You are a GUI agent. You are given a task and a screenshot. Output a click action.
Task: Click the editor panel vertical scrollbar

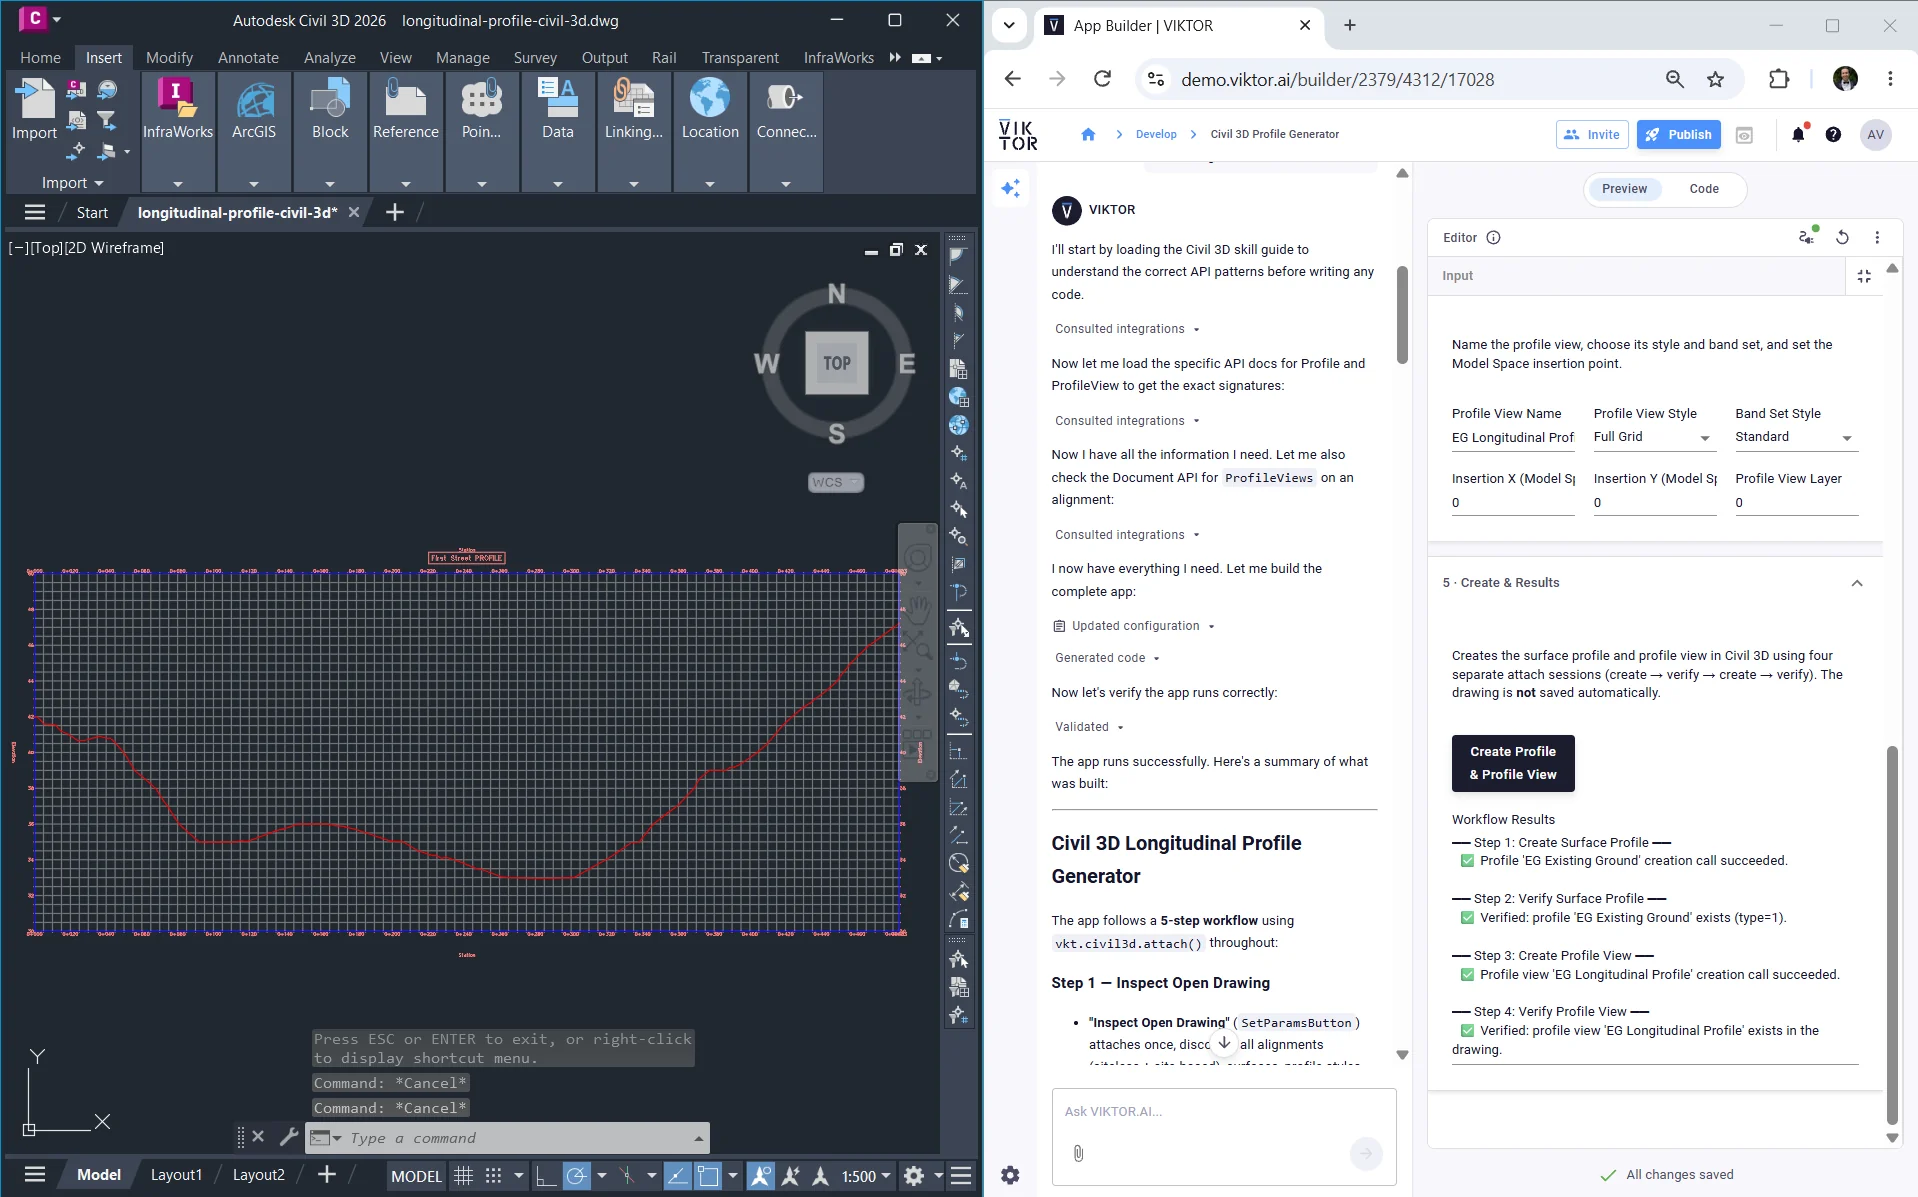click(x=1891, y=935)
